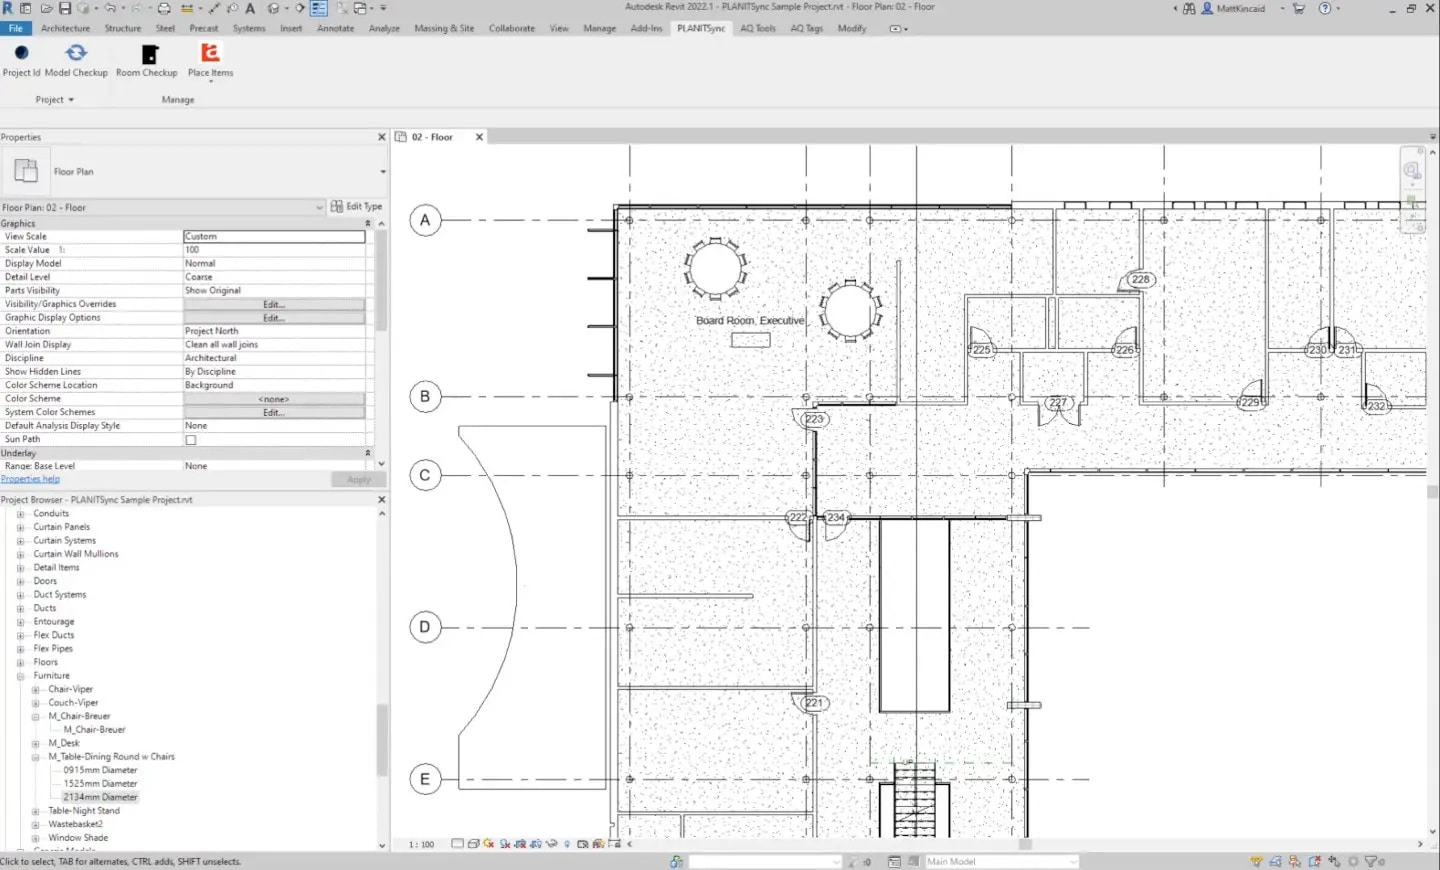Click Edit for Visibility/Graphics Overrides
The width and height of the screenshot is (1440, 870).
click(274, 304)
